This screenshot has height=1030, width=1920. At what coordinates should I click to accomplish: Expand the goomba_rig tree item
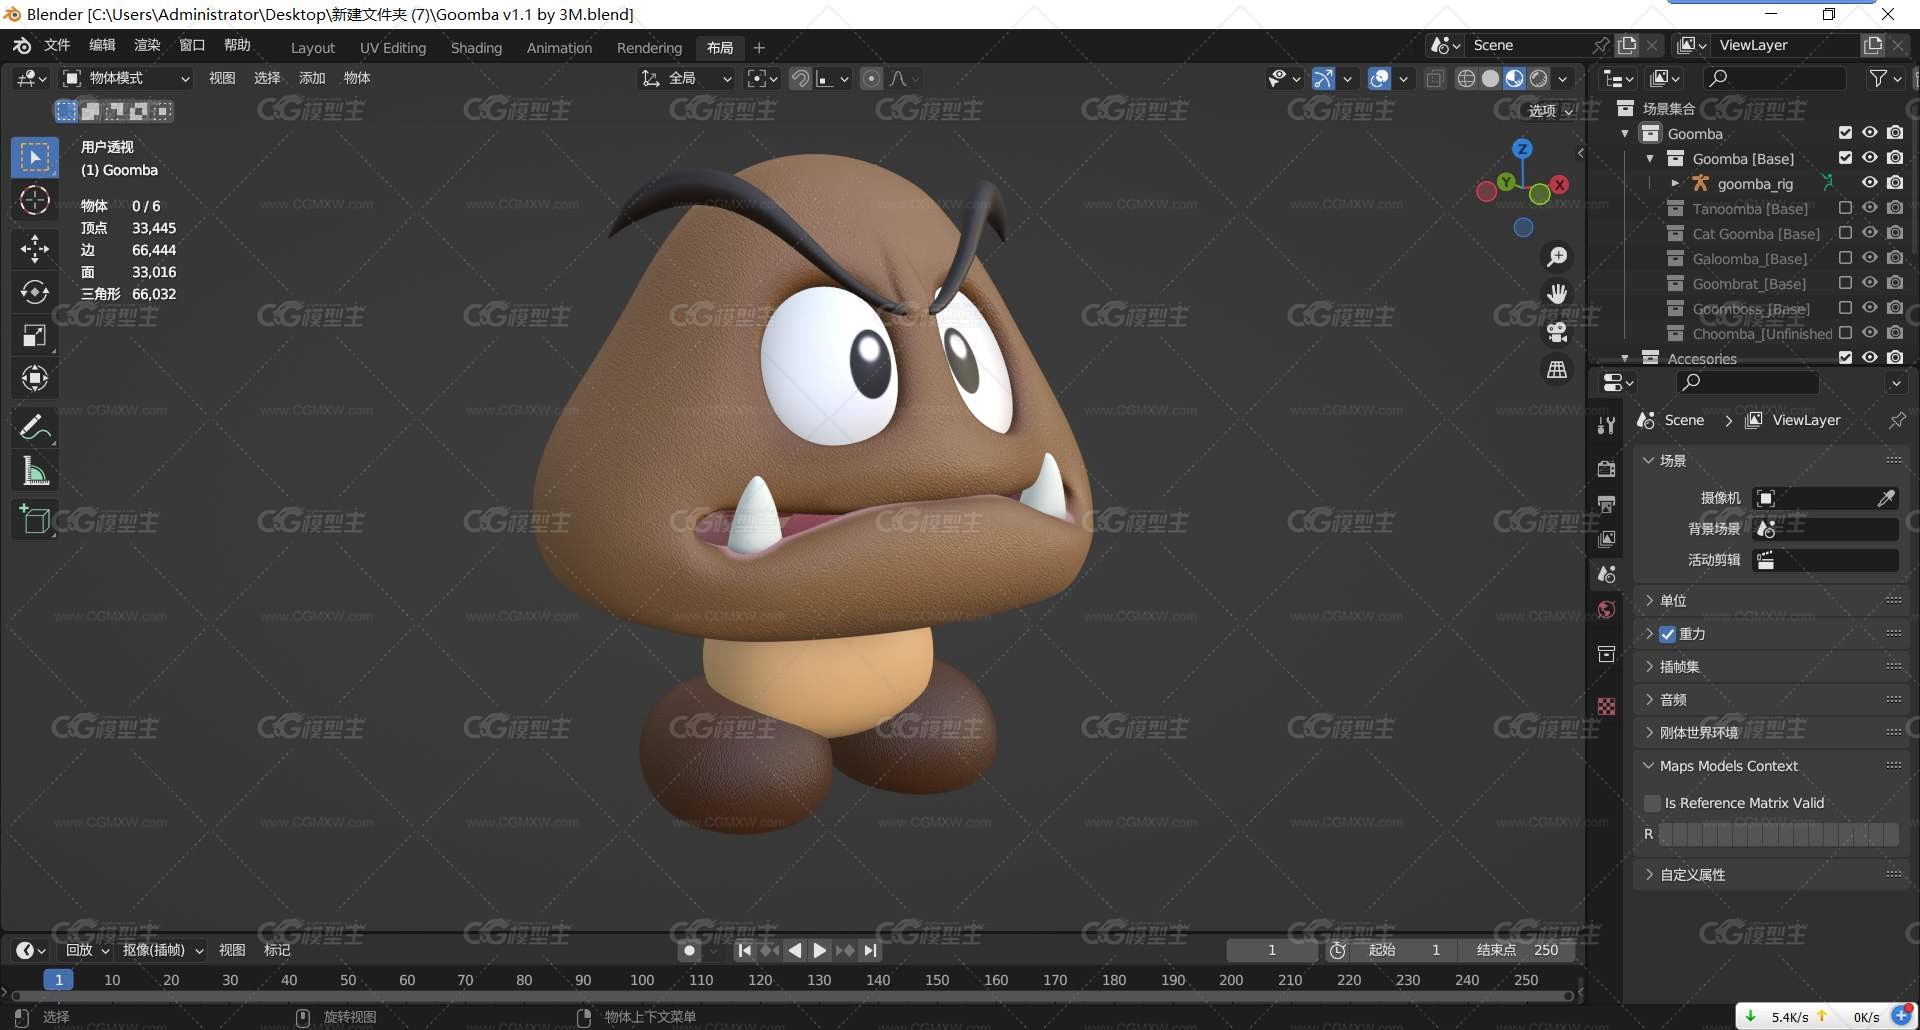pyautogui.click(x=1675, y=183)
